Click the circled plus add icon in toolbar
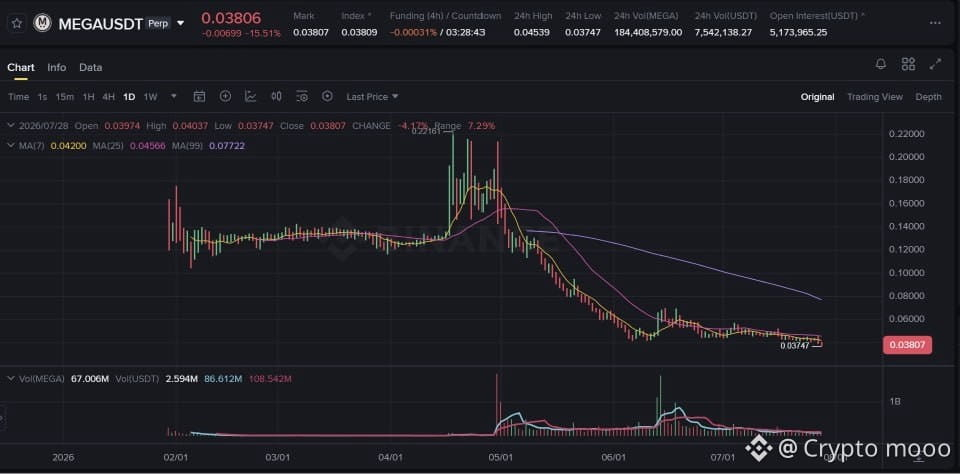 pyautogui.click(x=225, y=96)
